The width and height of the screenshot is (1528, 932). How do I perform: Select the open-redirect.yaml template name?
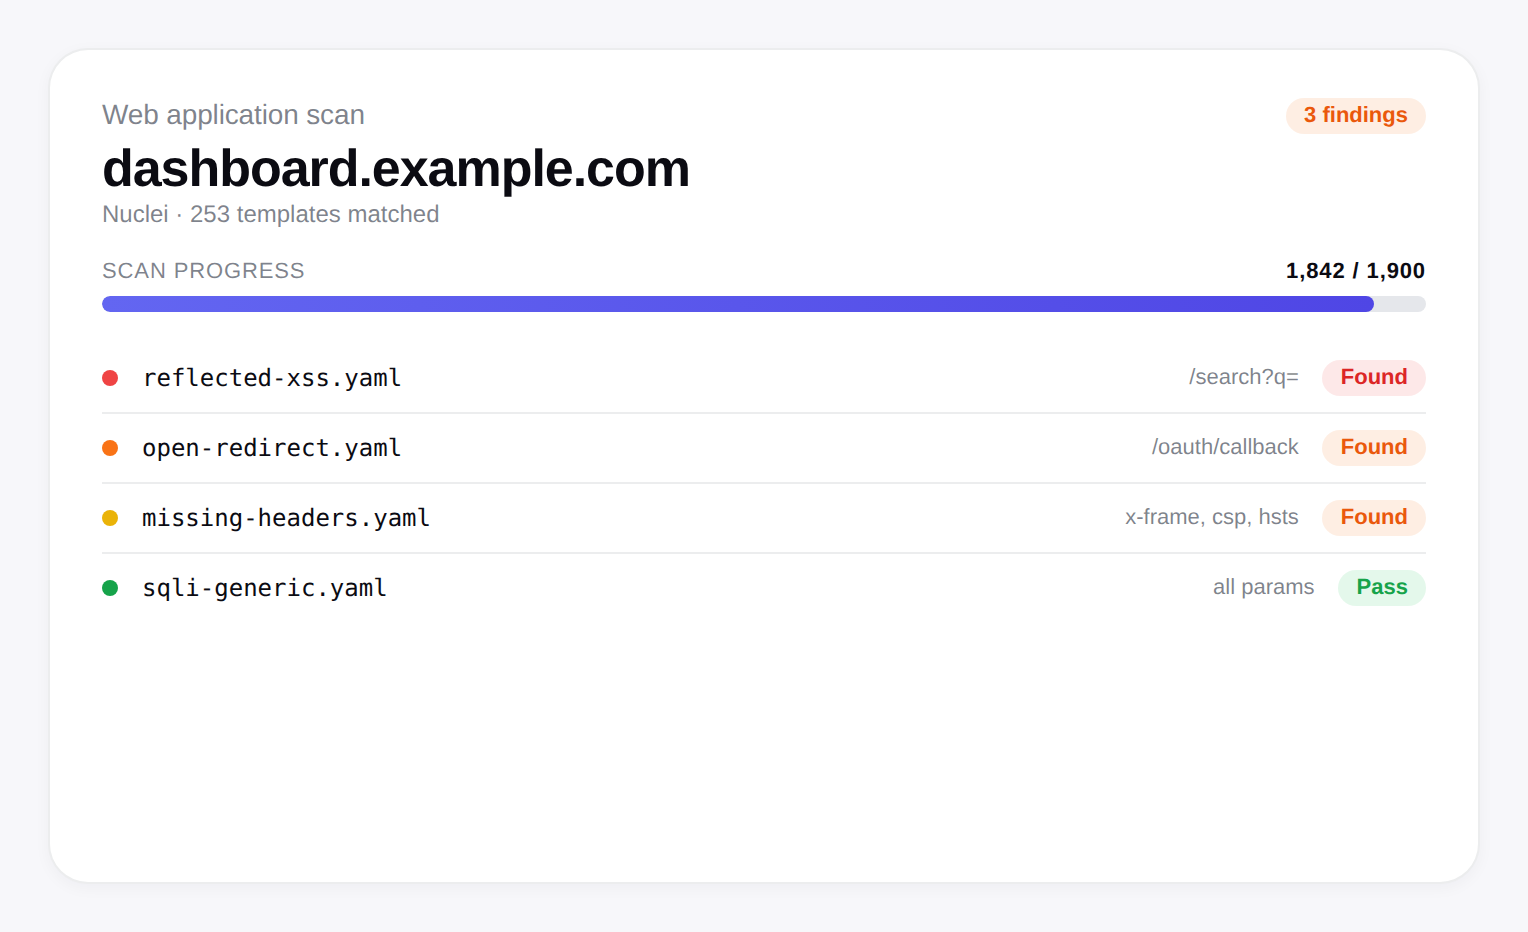point(272,448)
